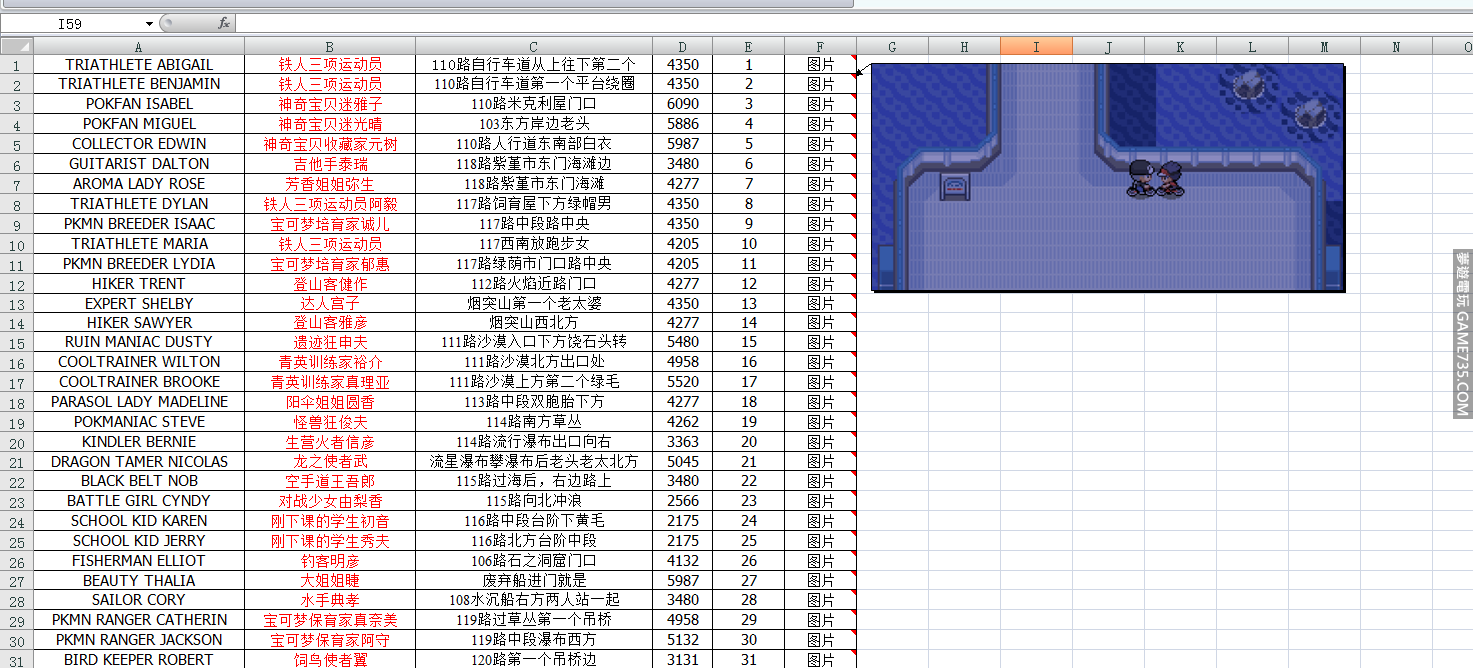
Task: Click cell TRIATHLETE ABIGAIL
Action: pyautogui.click(x=139, y=65)
